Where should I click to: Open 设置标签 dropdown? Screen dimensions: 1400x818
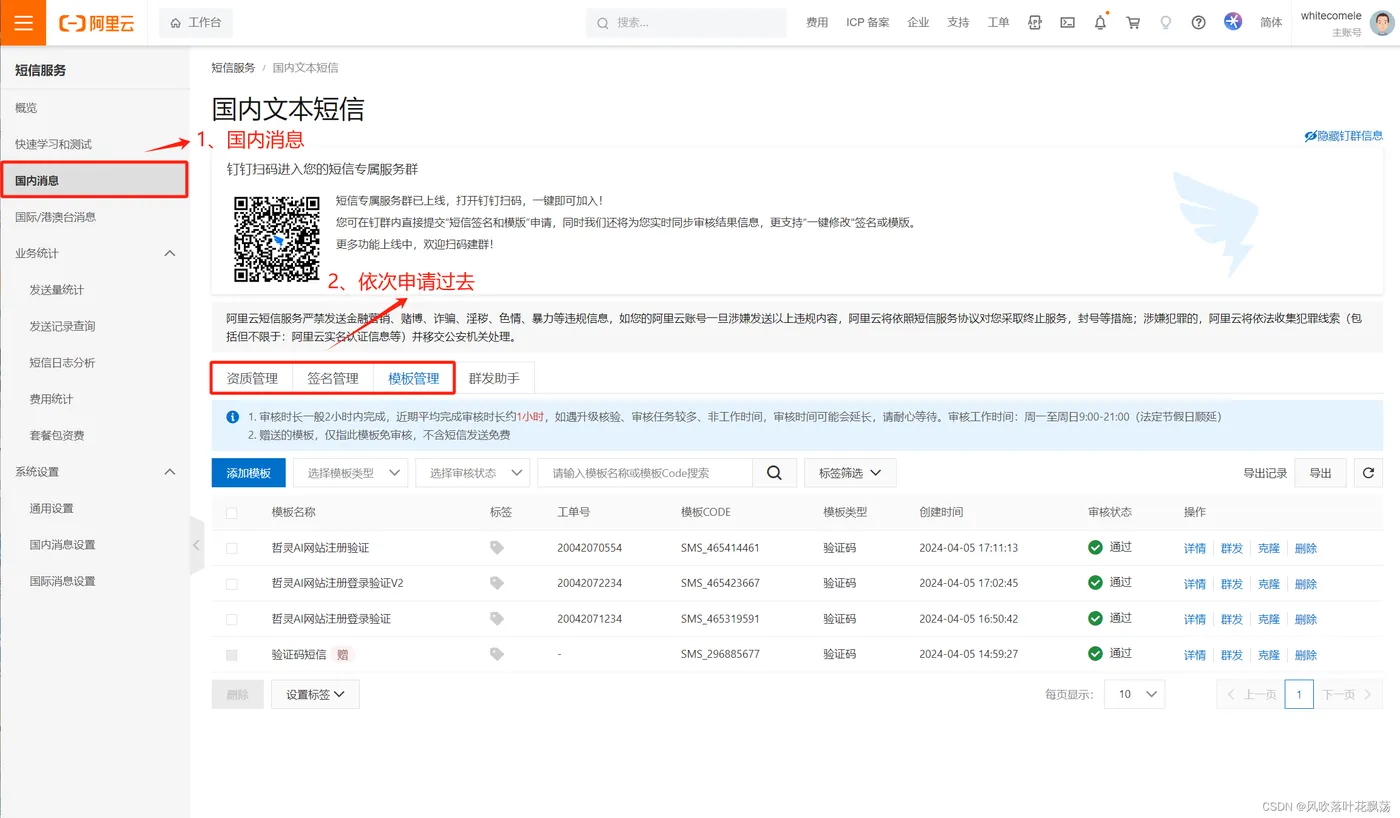315,694
